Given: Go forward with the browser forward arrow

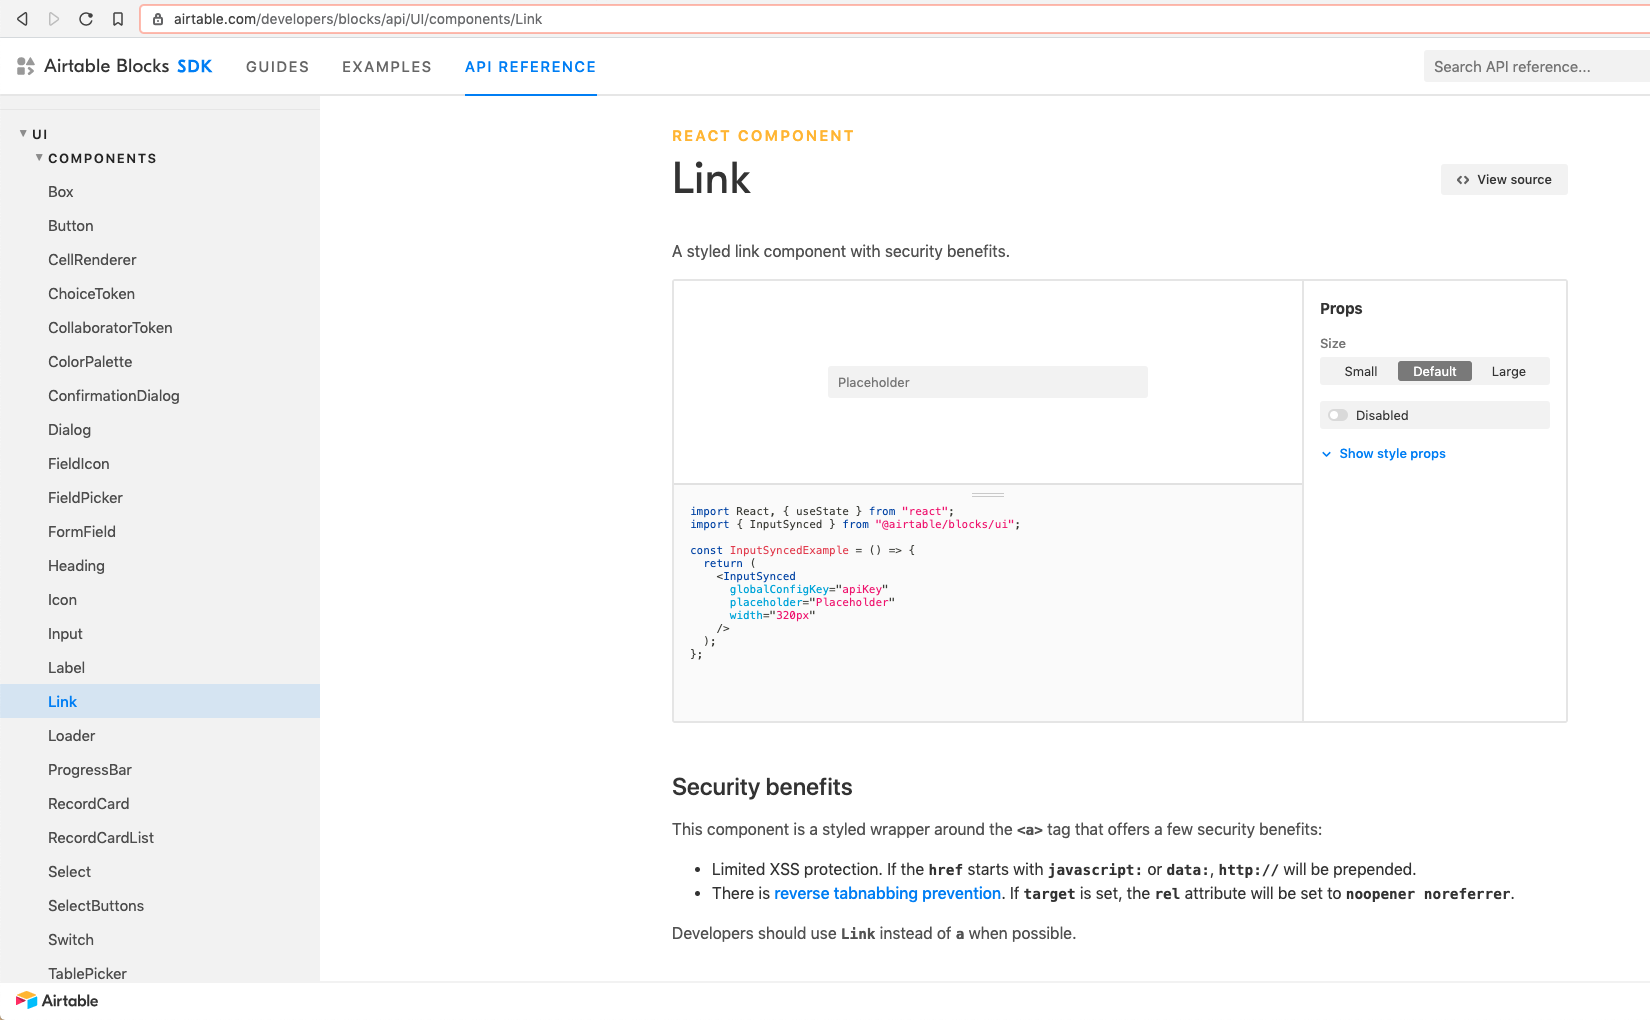Looking at the screenshot, I should click(54, 19).
